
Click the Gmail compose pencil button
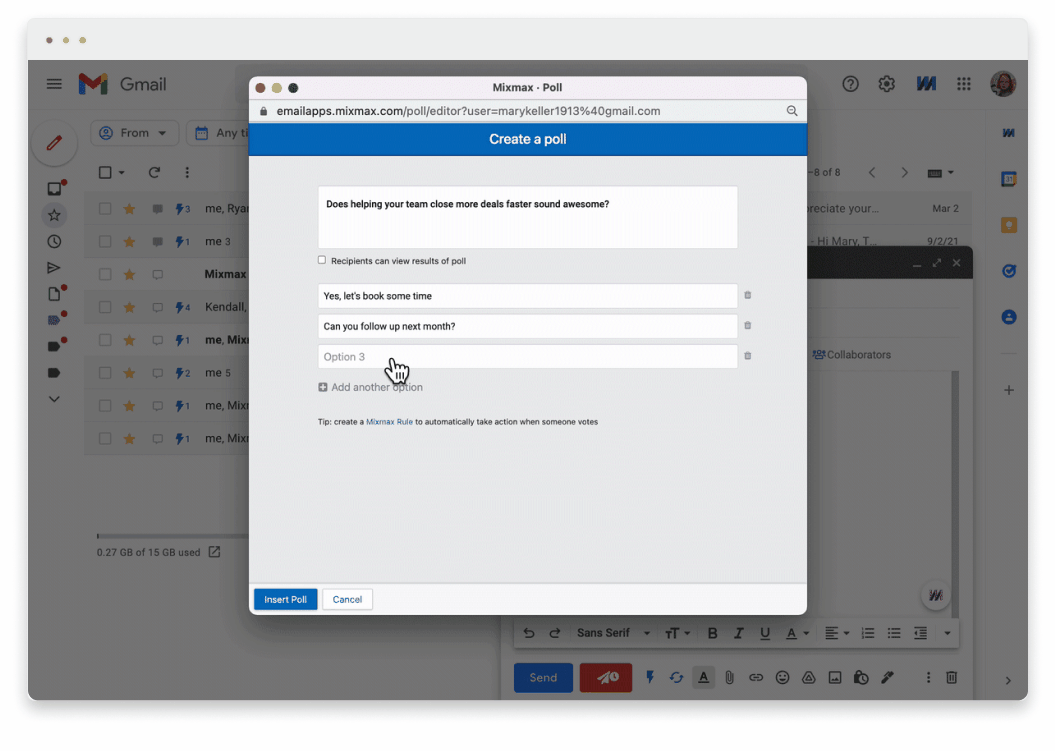coord(54,143)
